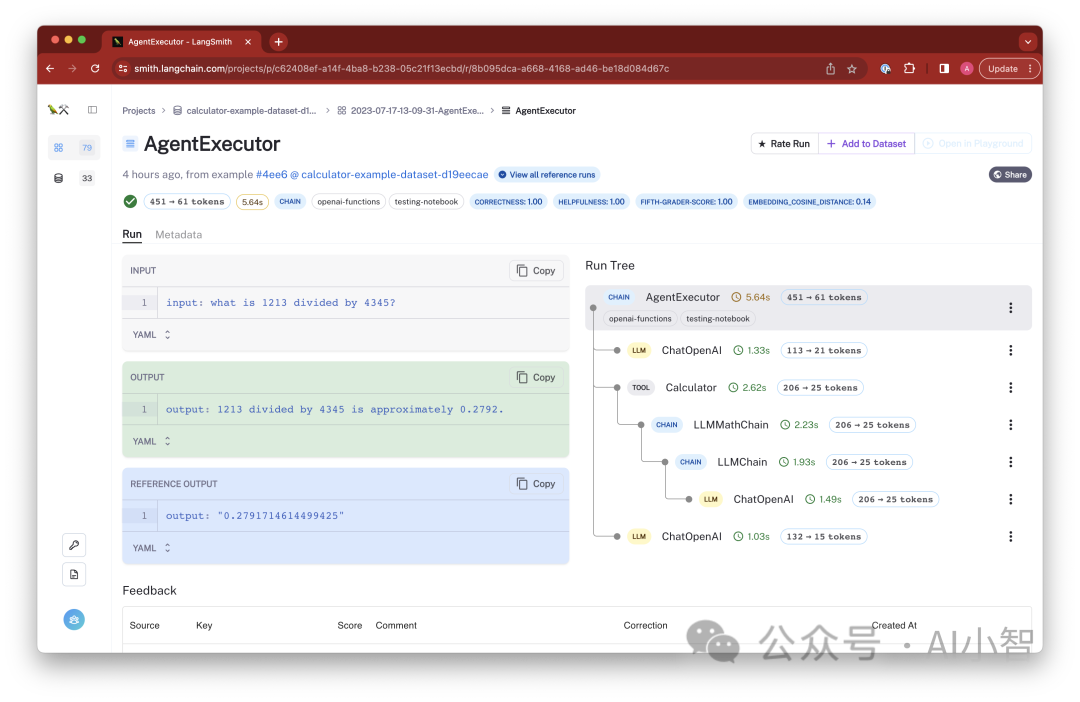Change REFERENCE OUTPUT format YAML dropdown
The image size is (1080, 702).
point(152,548)
